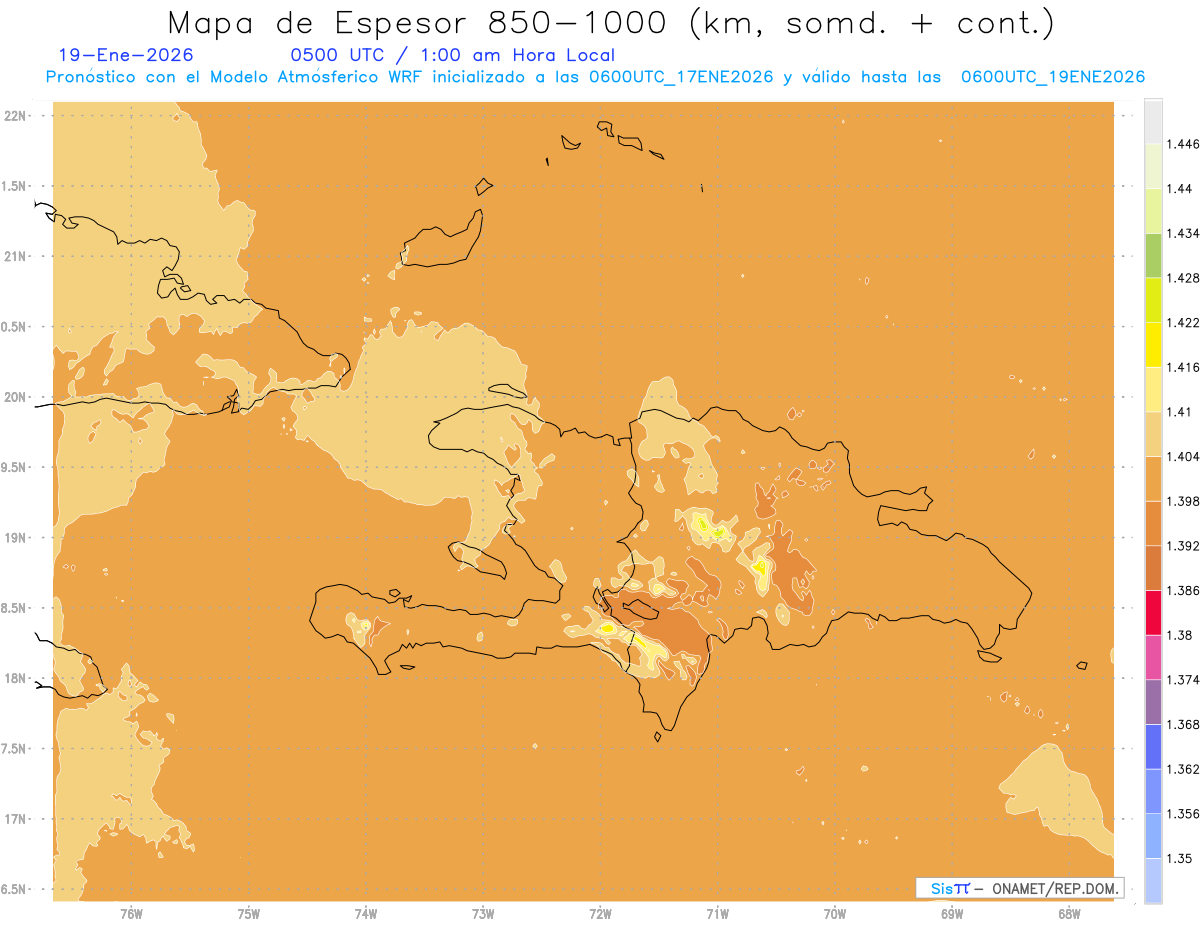Select the 21N latitude label
1200x927 pixels.
[x=16, y=256]
